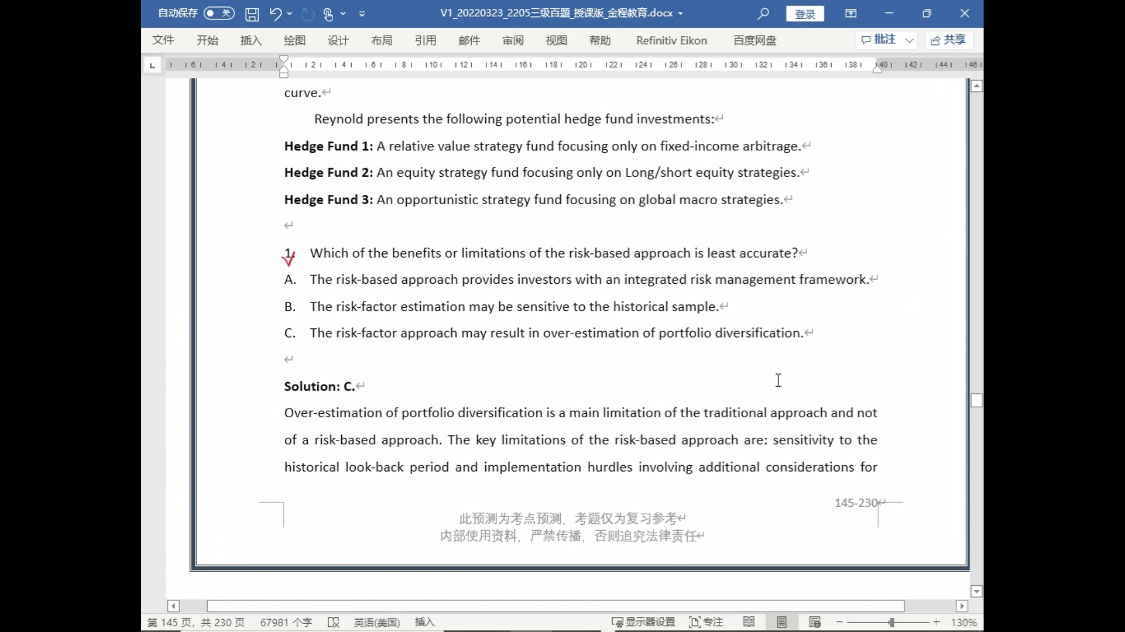Toggle the AutoSave (自动保存) switch
The image size is (1125, 632).
click(219, 14)
